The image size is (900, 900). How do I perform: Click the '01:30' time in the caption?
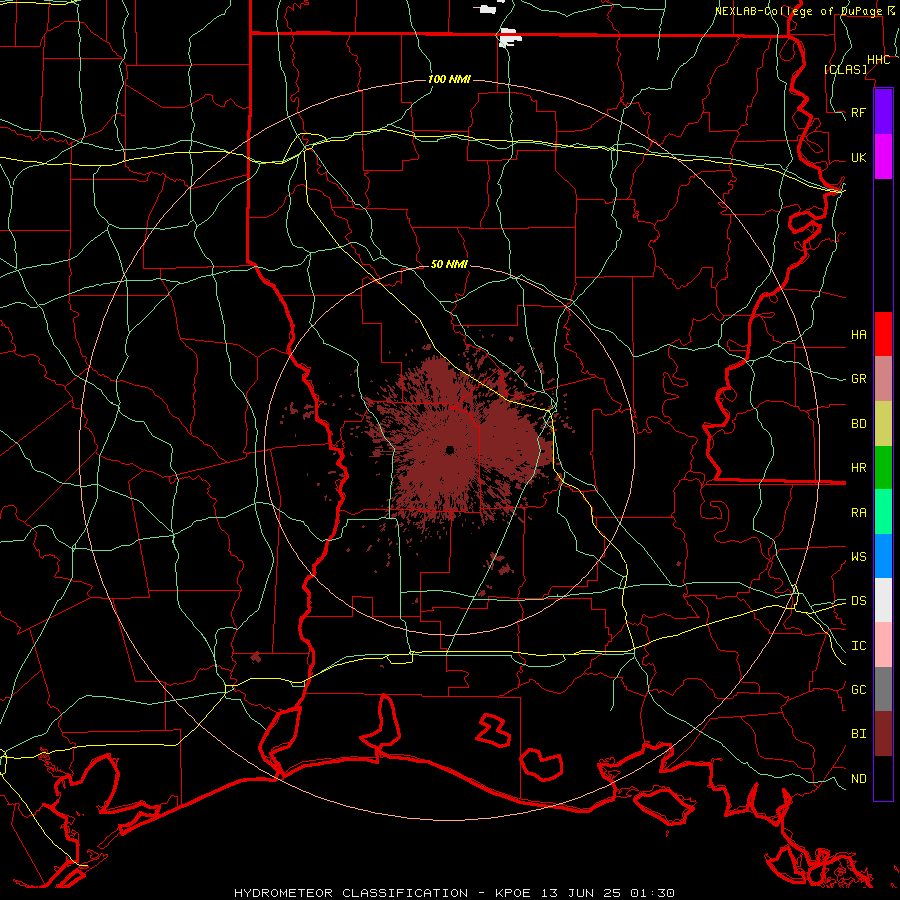click(652, 893)
